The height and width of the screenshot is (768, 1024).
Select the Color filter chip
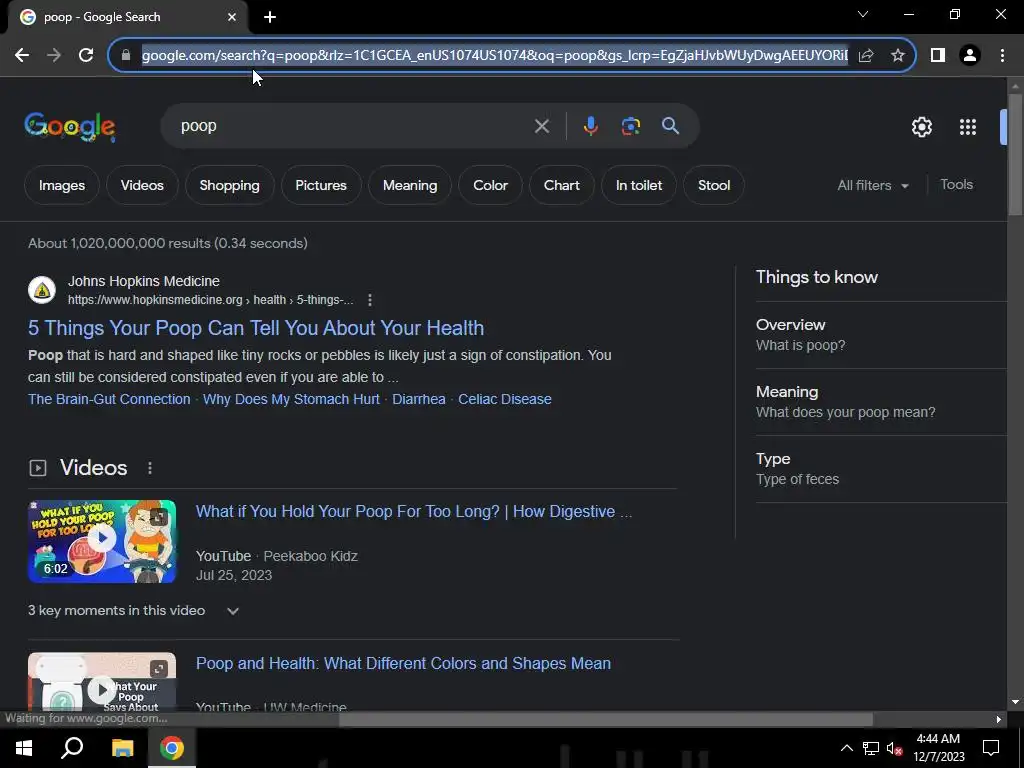490,185
